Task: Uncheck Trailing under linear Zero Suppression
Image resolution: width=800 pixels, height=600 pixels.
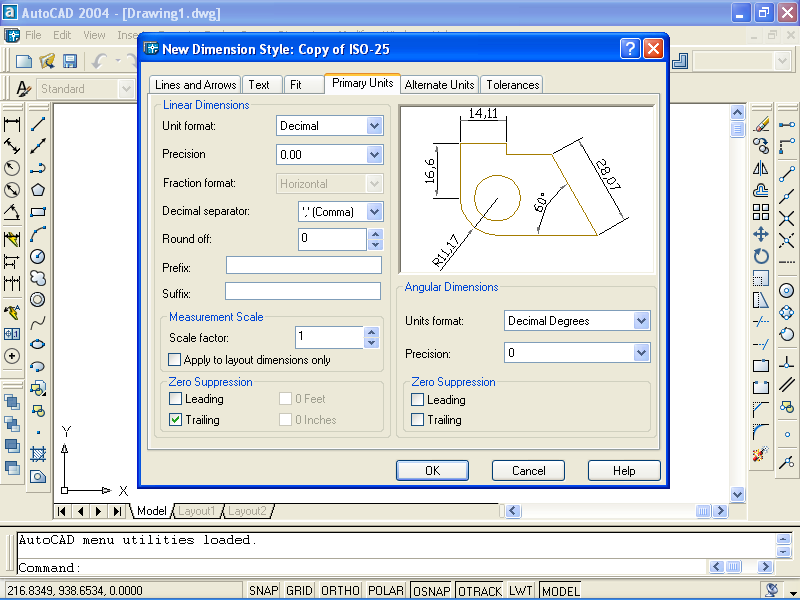Action: tap(175, 419)
